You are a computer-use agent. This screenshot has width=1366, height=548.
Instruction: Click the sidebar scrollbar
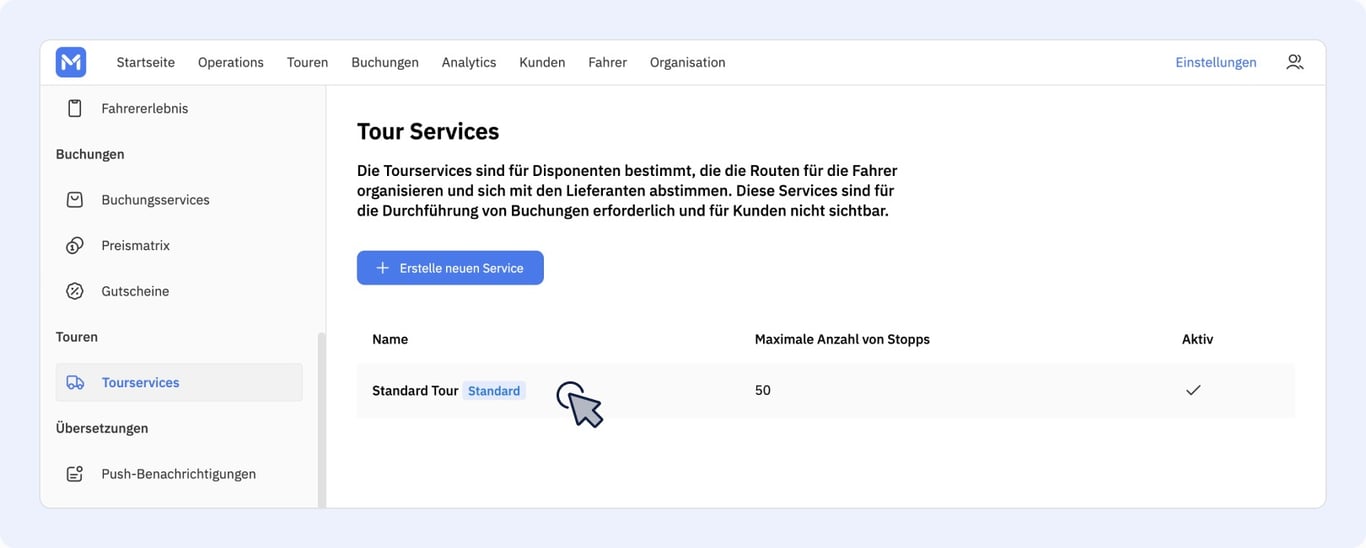321,420
